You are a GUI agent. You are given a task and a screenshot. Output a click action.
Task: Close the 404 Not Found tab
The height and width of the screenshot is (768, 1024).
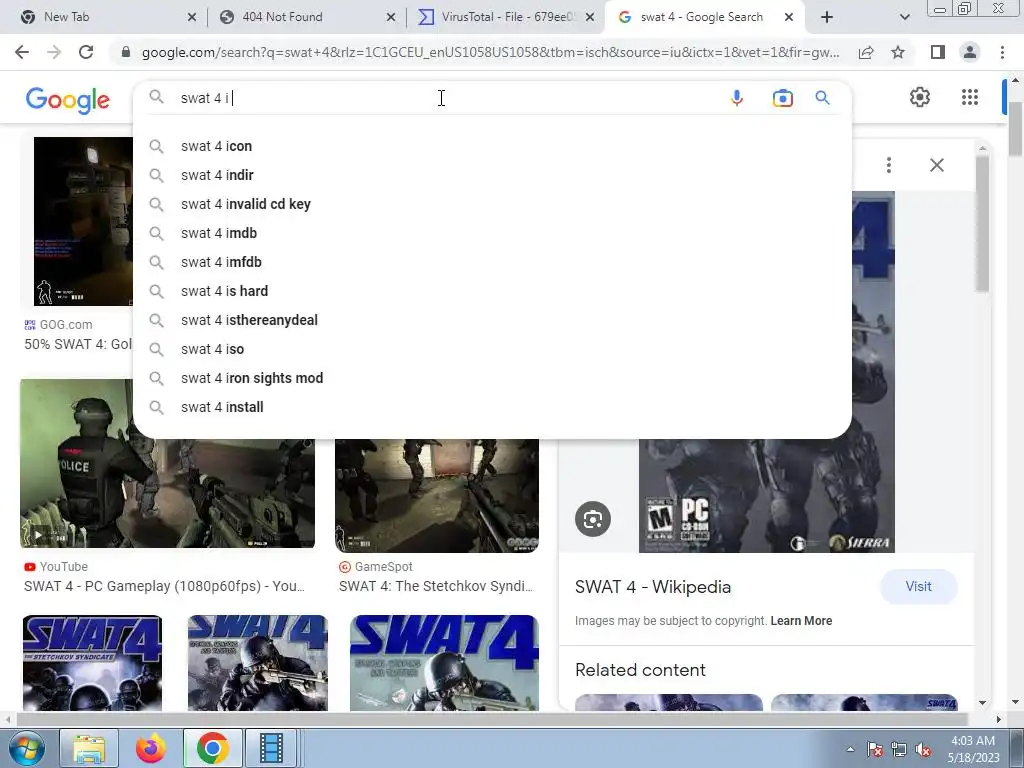click(x=391, y=18)
